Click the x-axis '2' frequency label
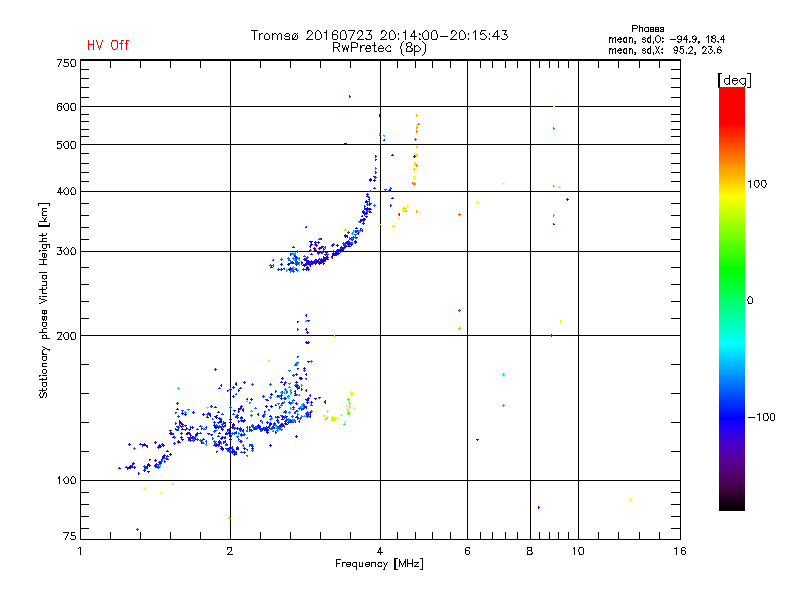Image resolution: width=800 pixels, height=600 pixels. point(230,551)
